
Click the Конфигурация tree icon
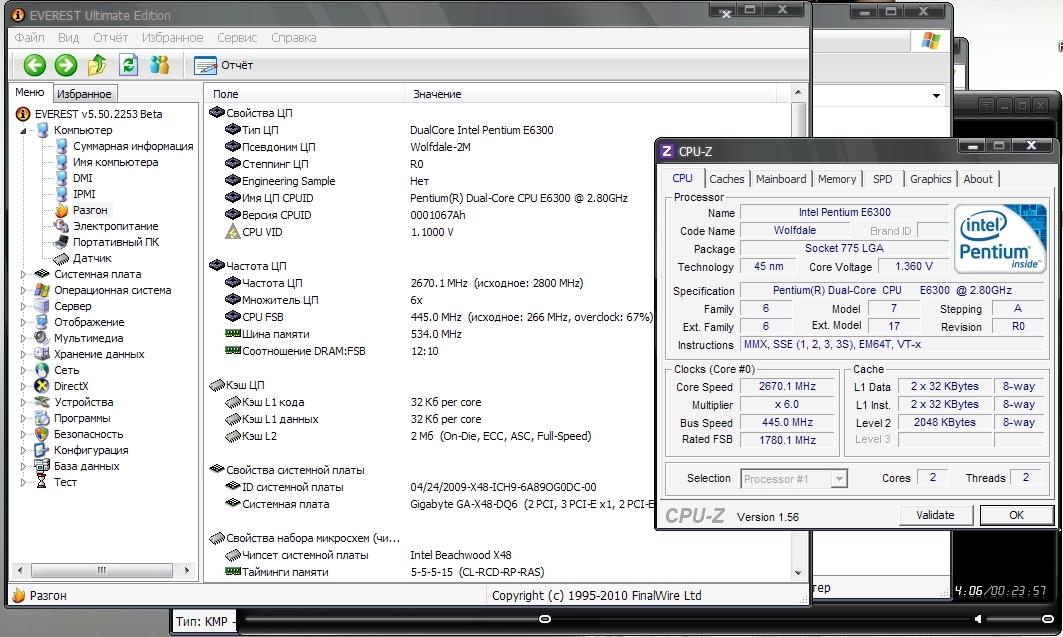point(42,450)
